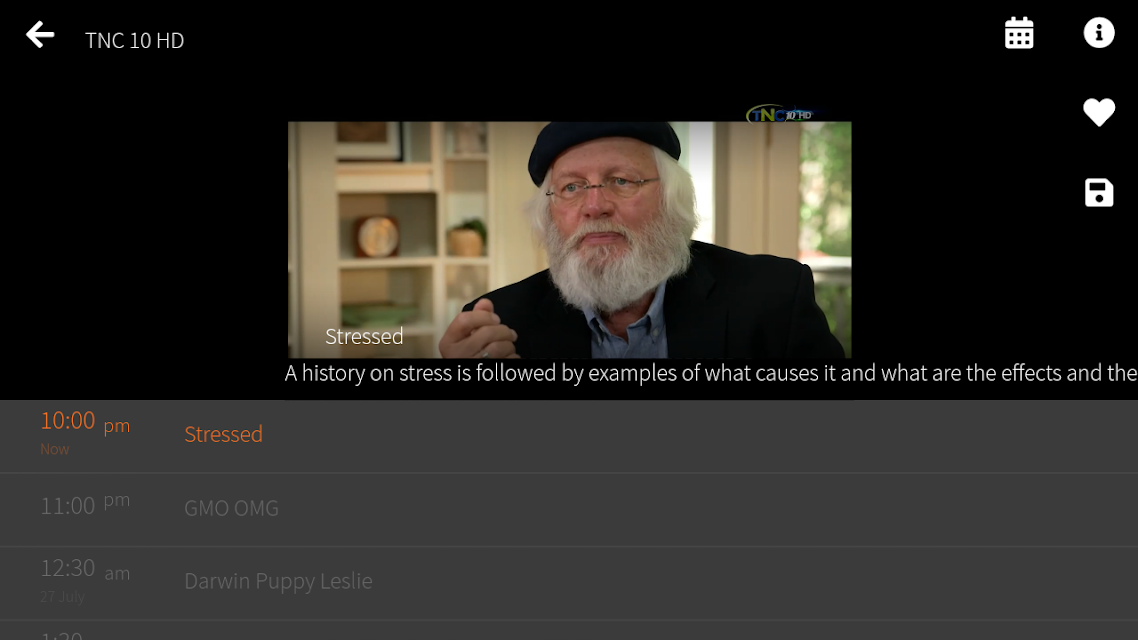
Task: Go back using the left arrow
Action: (x=40, y=35)
